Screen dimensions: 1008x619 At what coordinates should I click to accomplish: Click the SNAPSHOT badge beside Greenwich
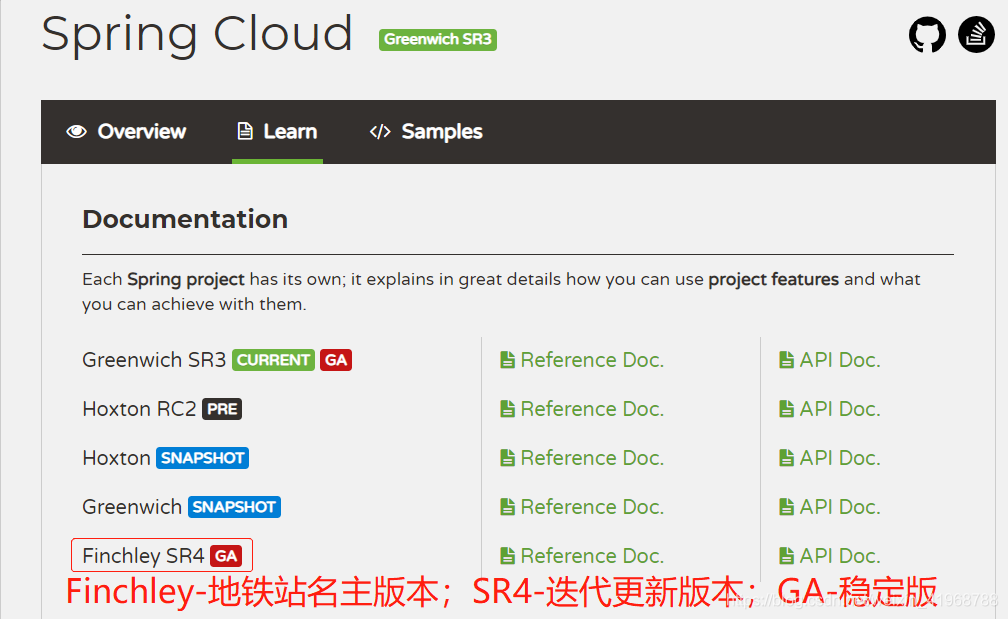234,507
